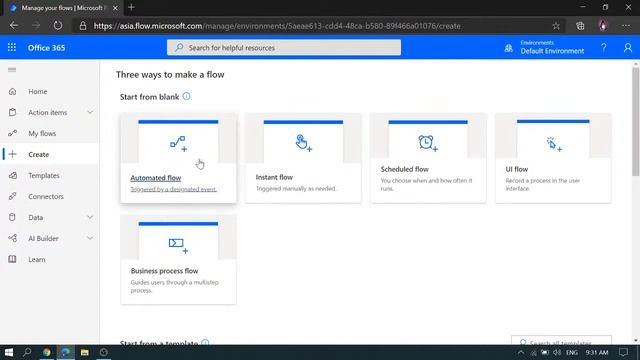Open Windows taskbar search
This screenshot has width=640, height=360.
pyautogui.click(x=27, y=352)
